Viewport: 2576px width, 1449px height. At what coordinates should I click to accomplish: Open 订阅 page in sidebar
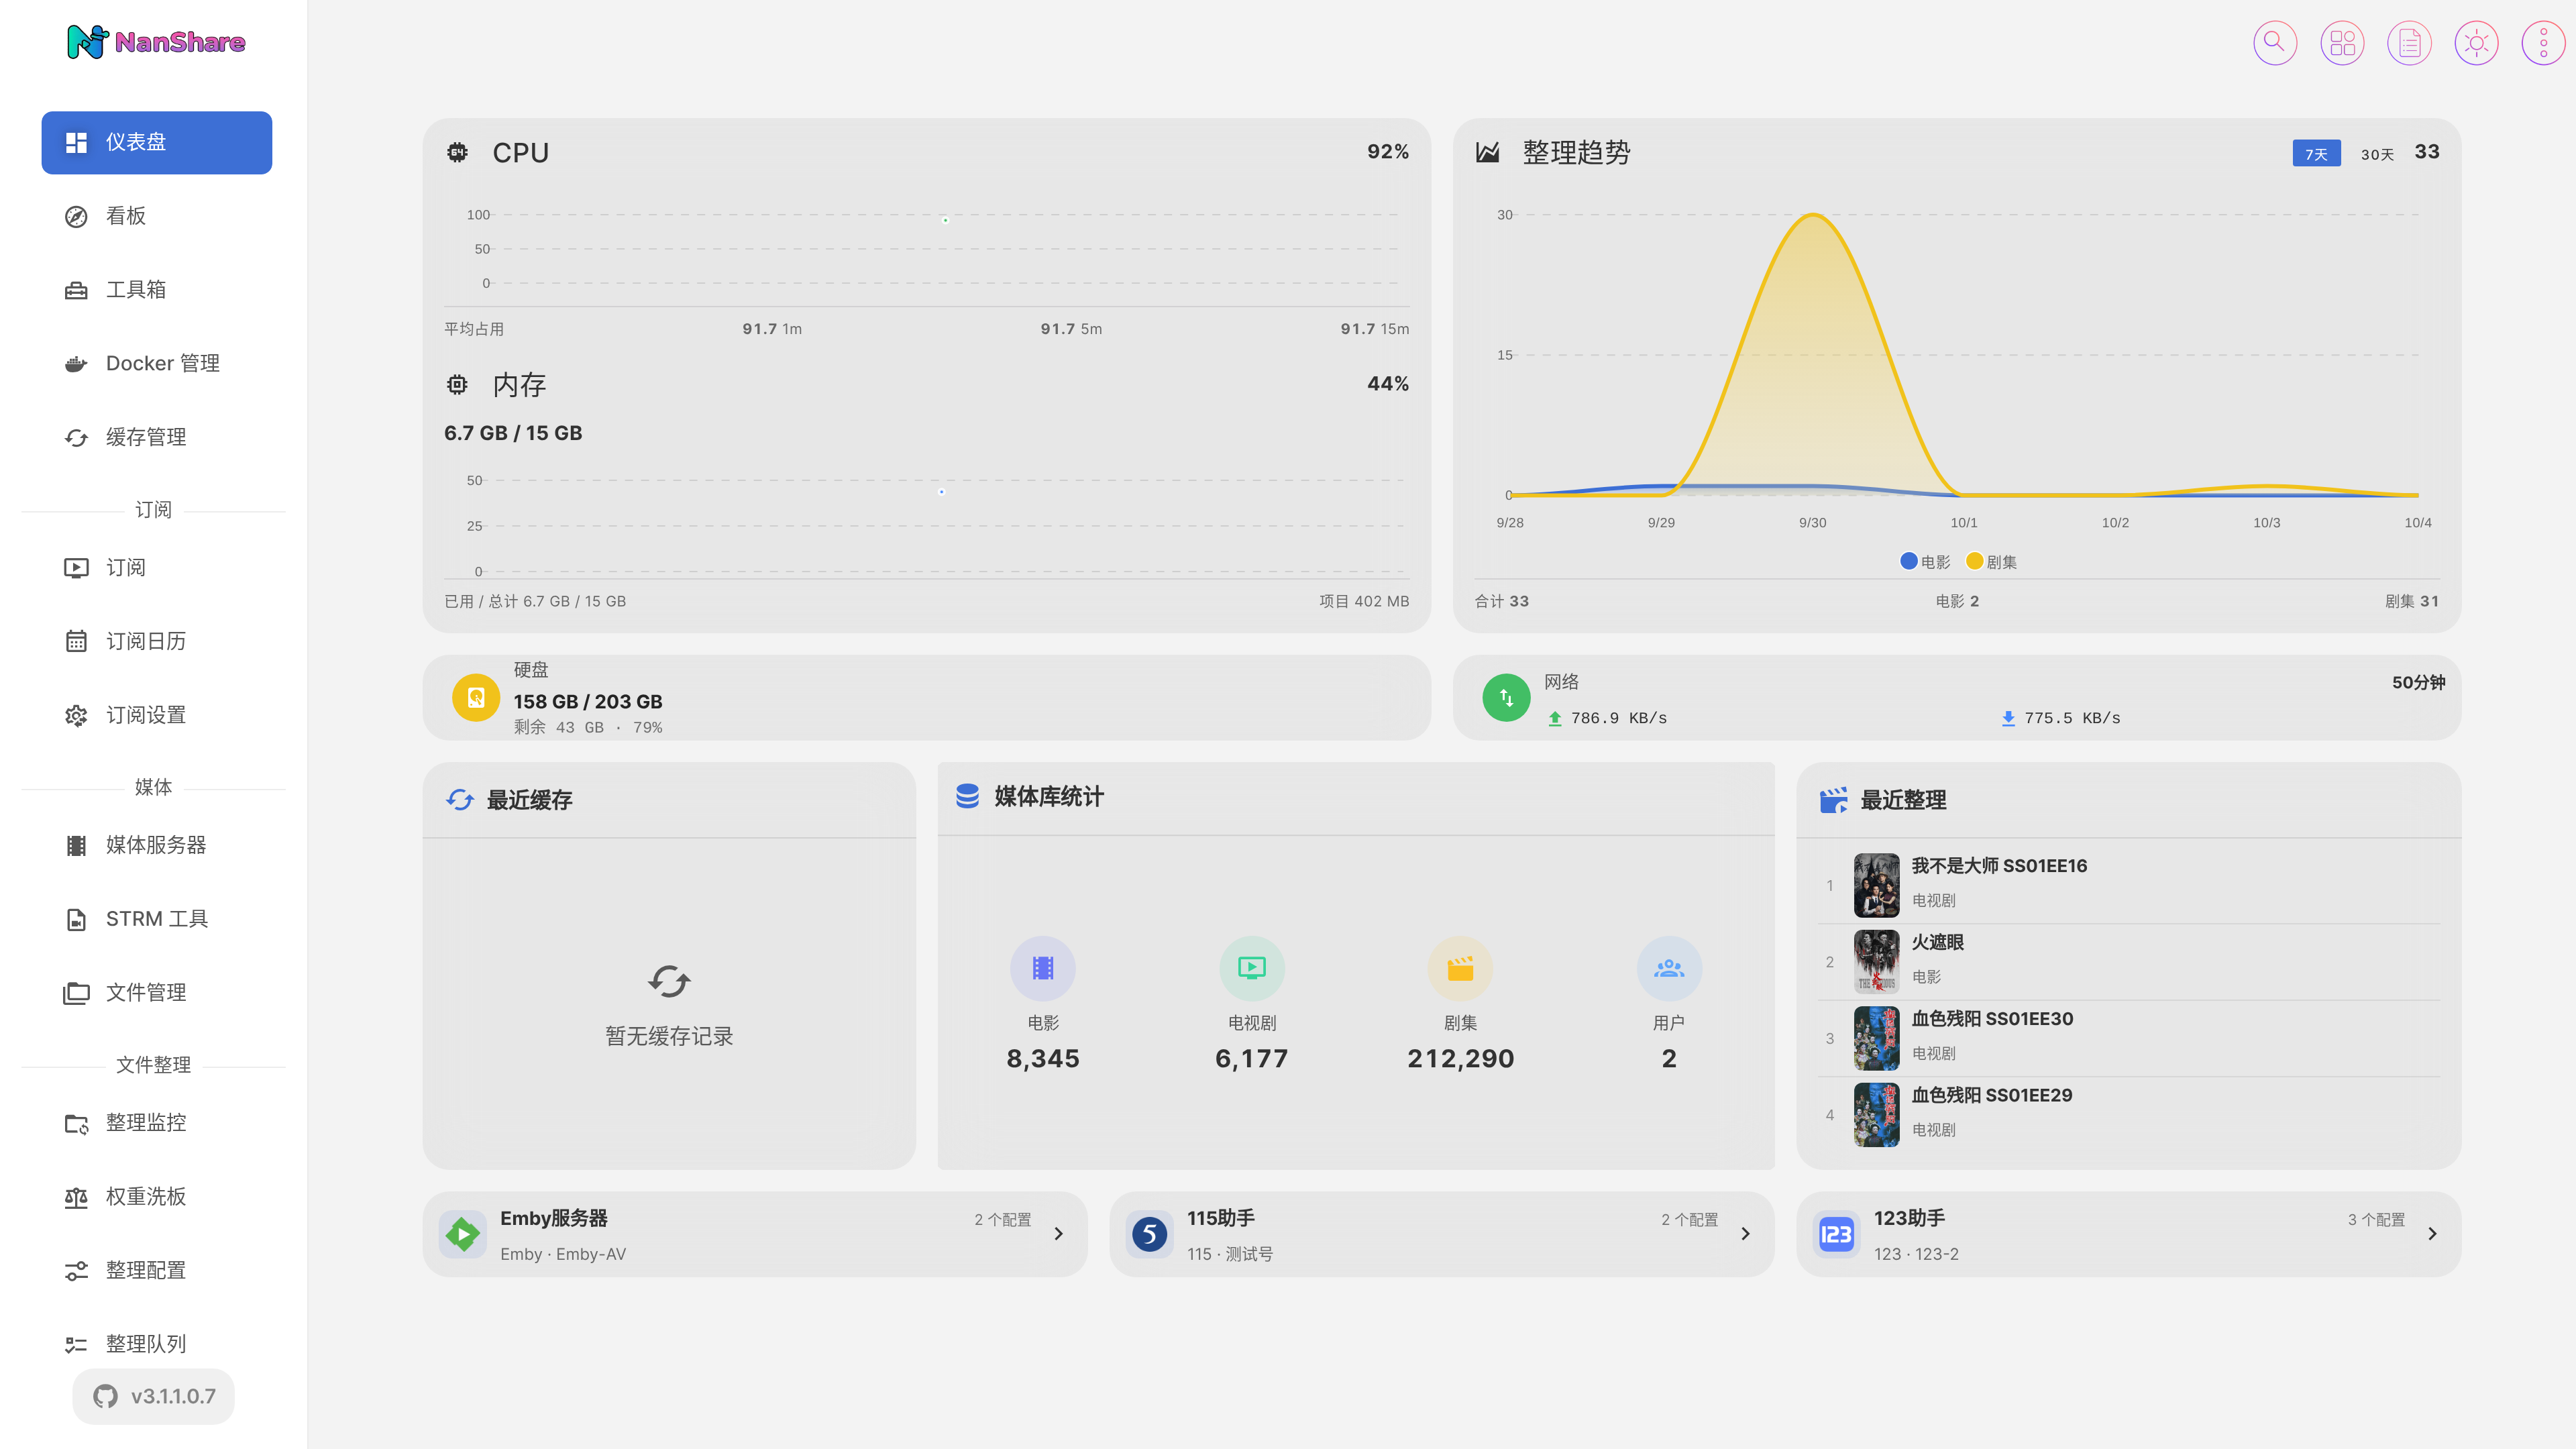(157, 568)
